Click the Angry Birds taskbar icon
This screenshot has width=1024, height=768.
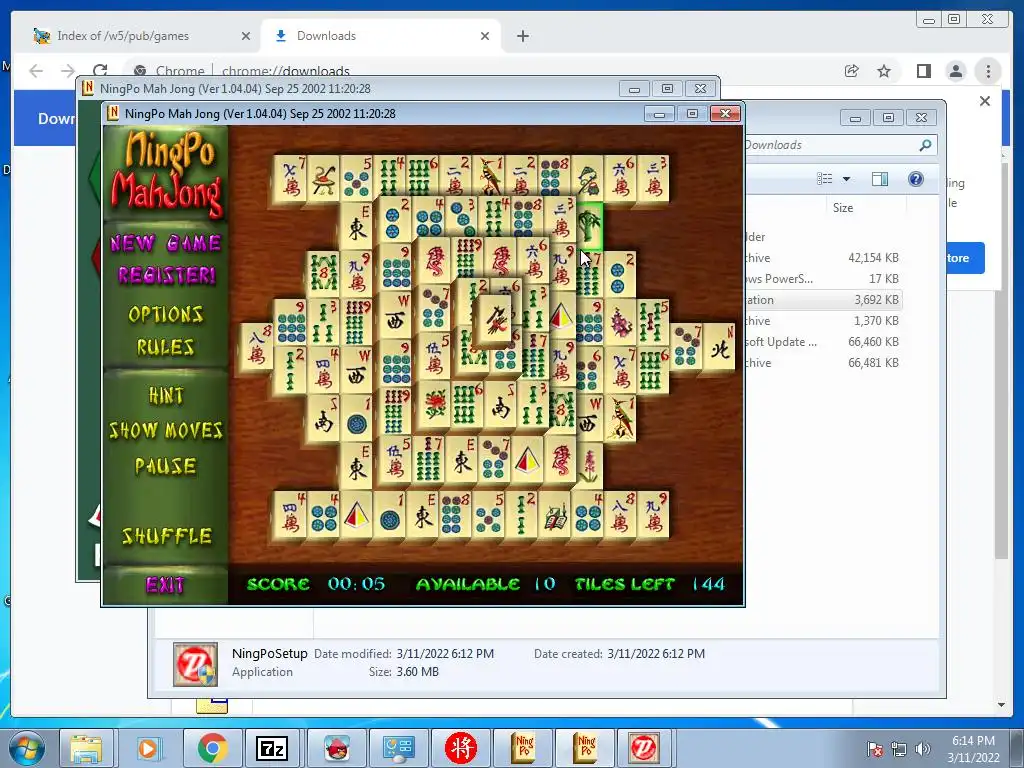tap(336, 748)
